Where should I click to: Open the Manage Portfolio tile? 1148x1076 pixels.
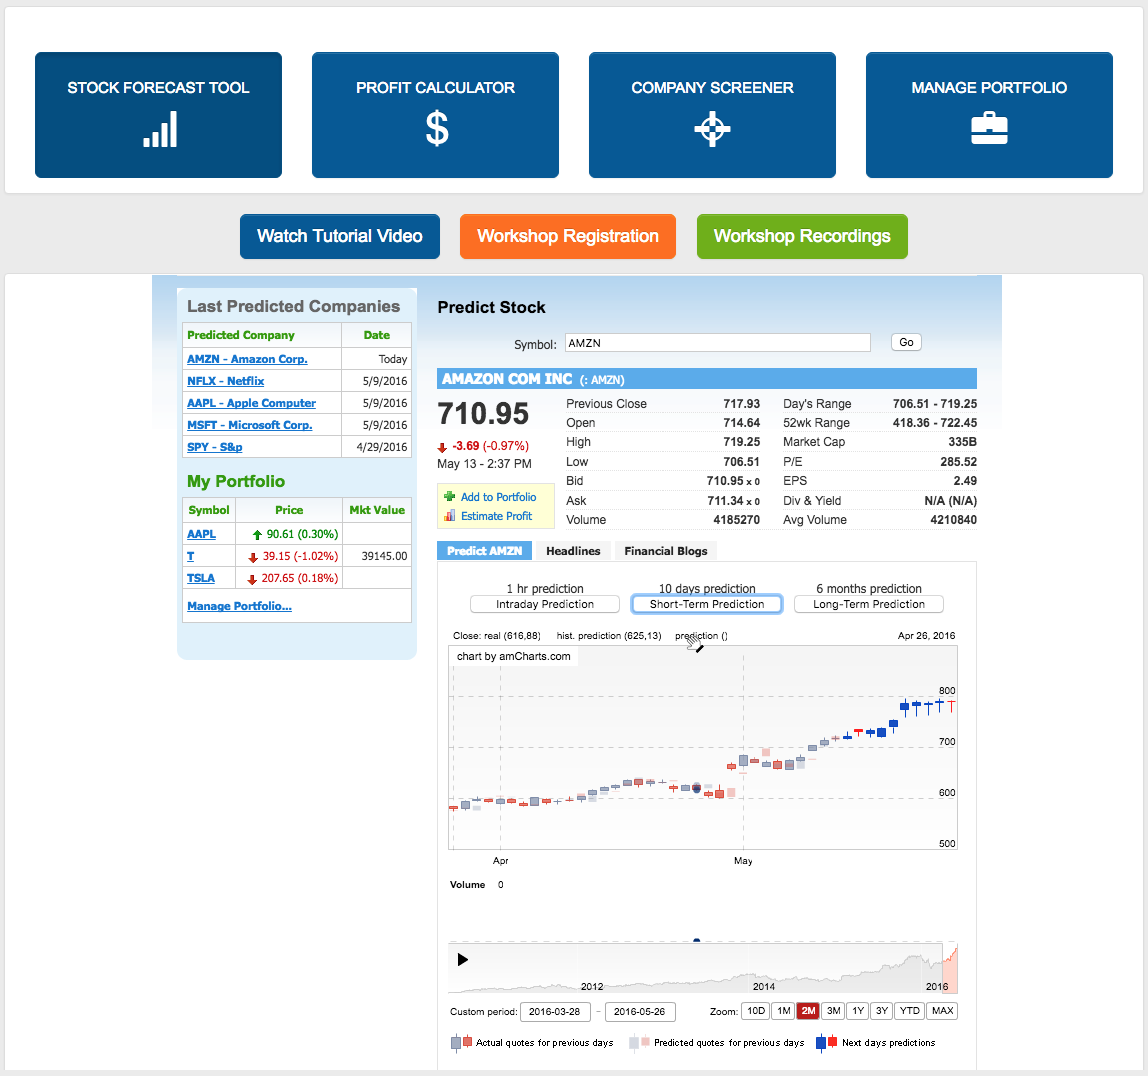tap(989, 115)
